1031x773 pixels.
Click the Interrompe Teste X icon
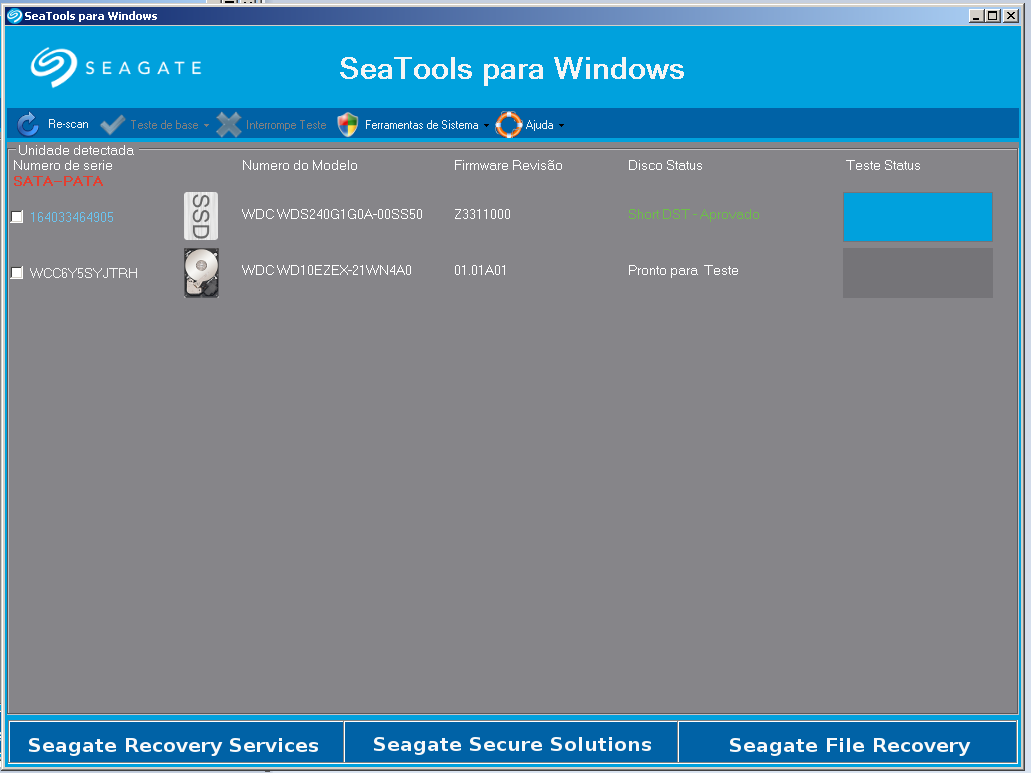tap(229, 124)
